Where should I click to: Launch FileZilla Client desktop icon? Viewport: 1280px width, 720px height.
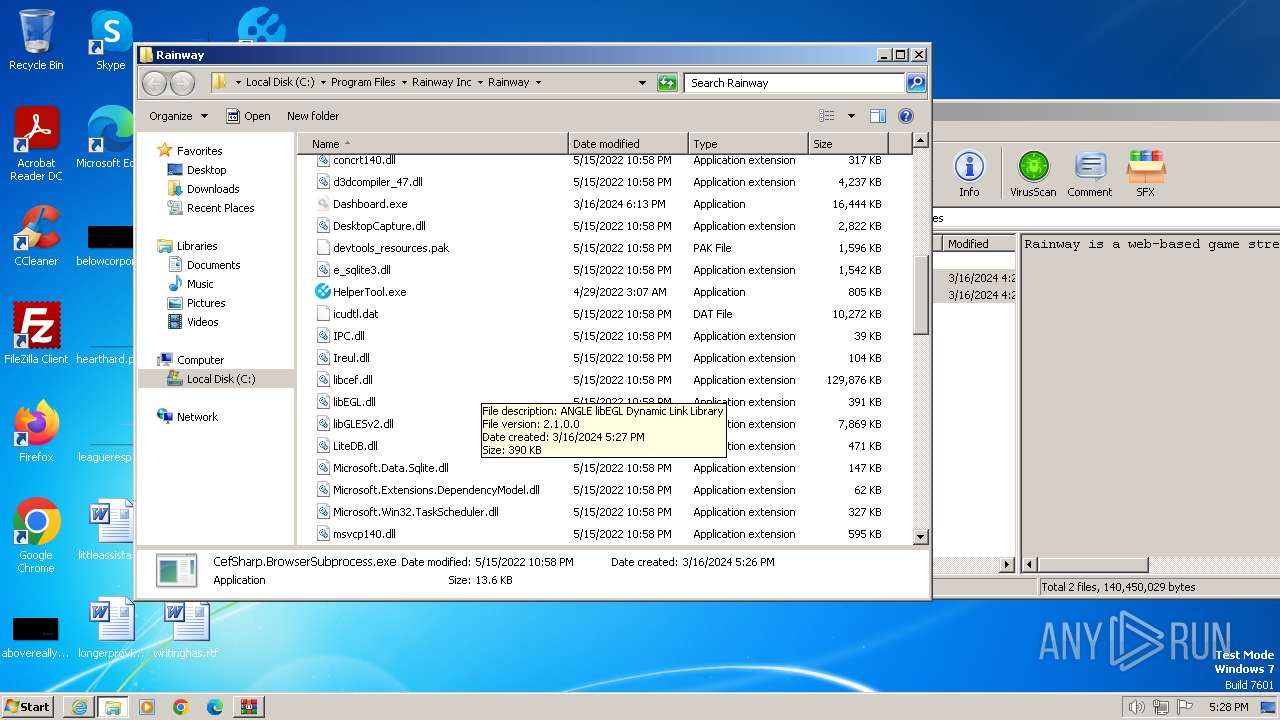(x=36, y=334)
